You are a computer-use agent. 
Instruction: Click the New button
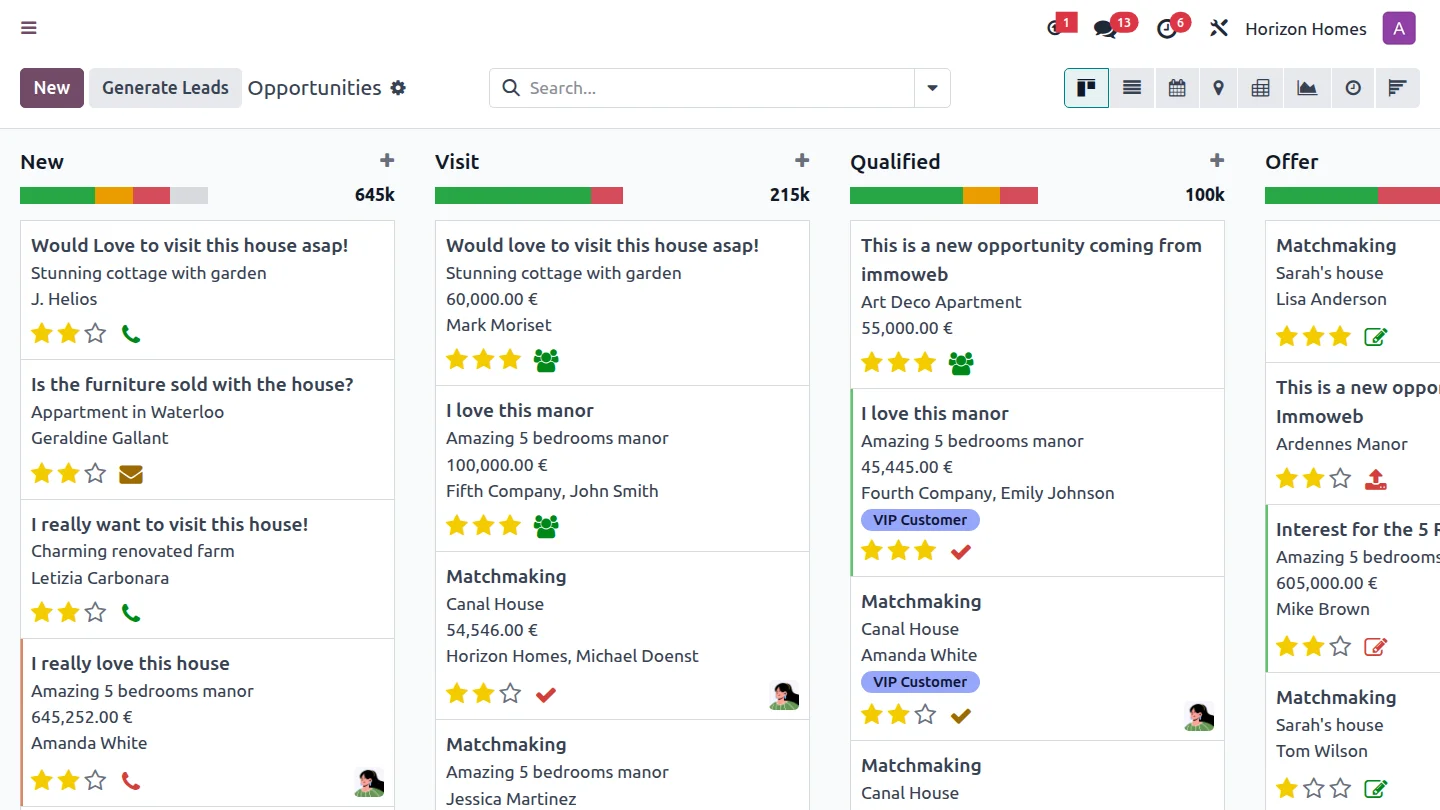(x=52, y=88)
